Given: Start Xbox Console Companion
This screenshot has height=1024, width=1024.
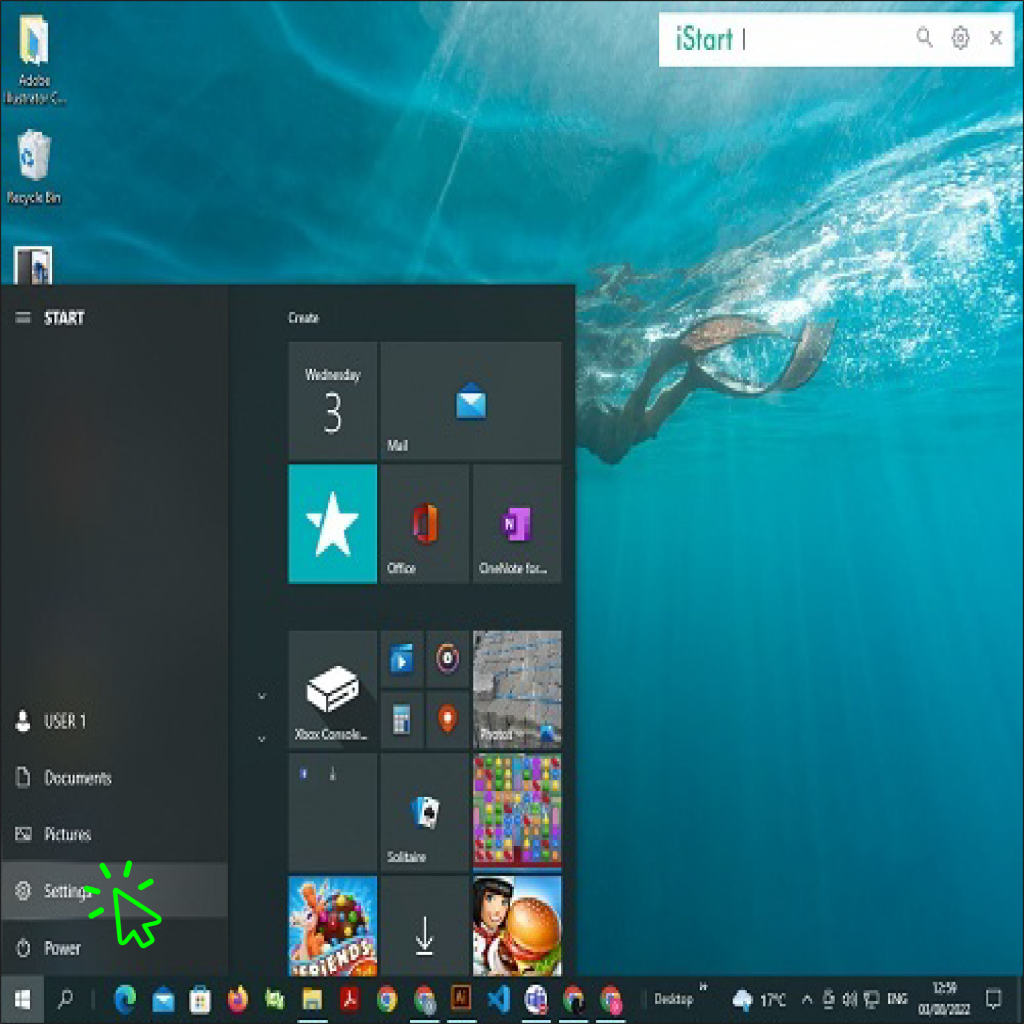Looking at the screenshot, I should [332, 688].
